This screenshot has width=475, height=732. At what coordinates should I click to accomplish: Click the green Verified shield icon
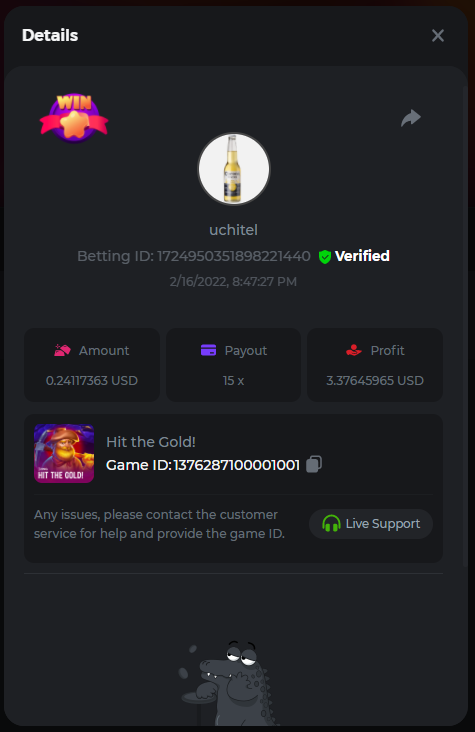(325, 256)
